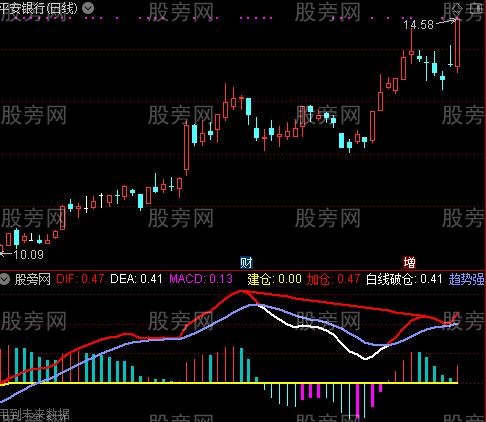Click the DEA: 0.41 value
Screen dimensions: 486x422
click(136, 279)
